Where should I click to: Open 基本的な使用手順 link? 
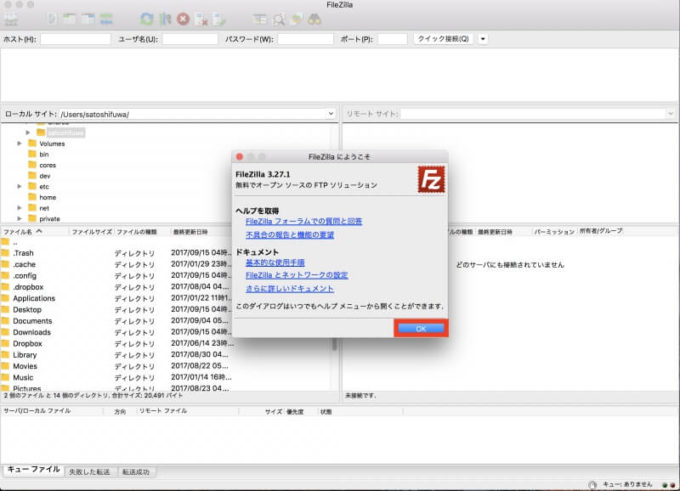[x=275, y=262]
